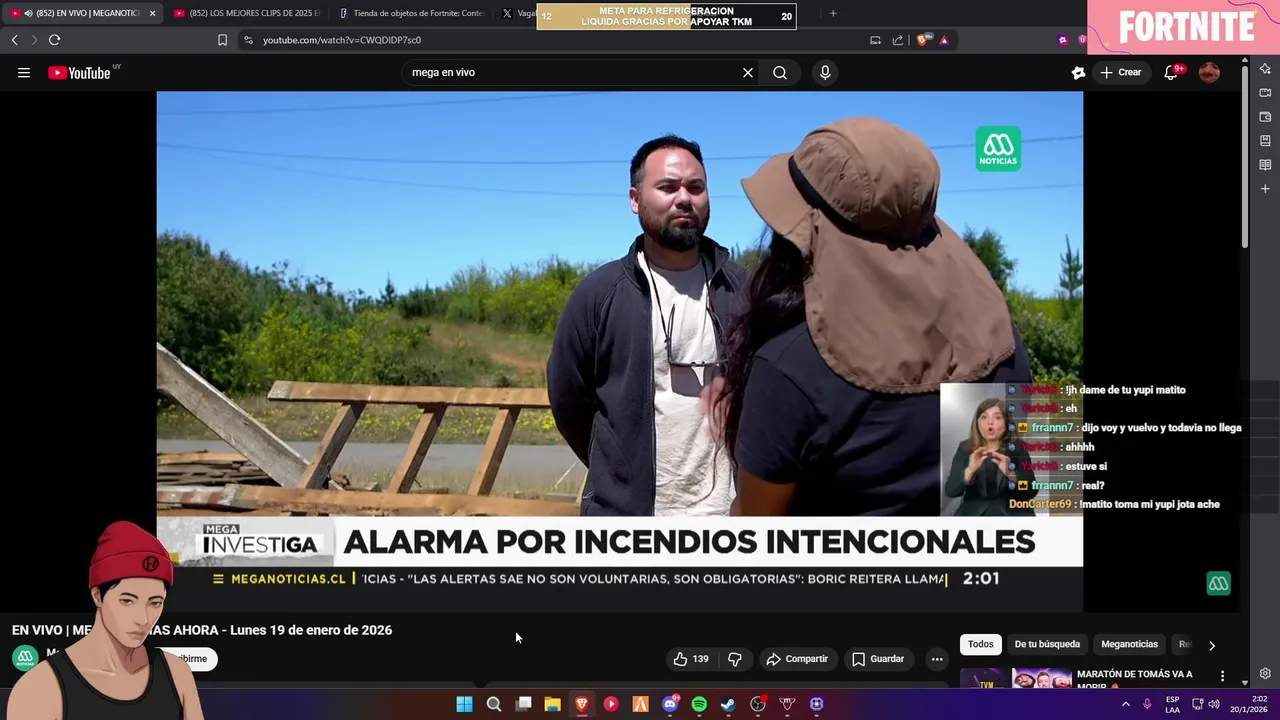This screenshot has height=720, width=1280.
Task: Open Windows taskbar search
Action: coord(493,704)
